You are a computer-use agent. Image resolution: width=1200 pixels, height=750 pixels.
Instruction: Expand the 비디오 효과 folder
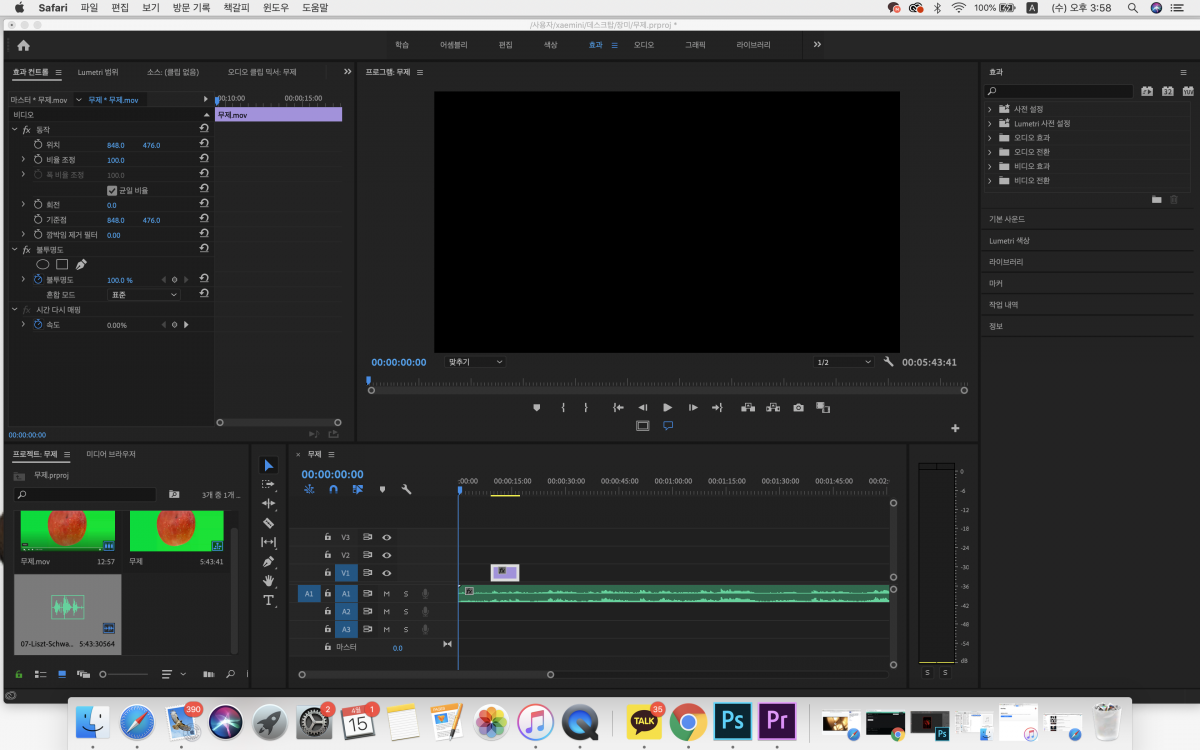[x=990, y=166]
